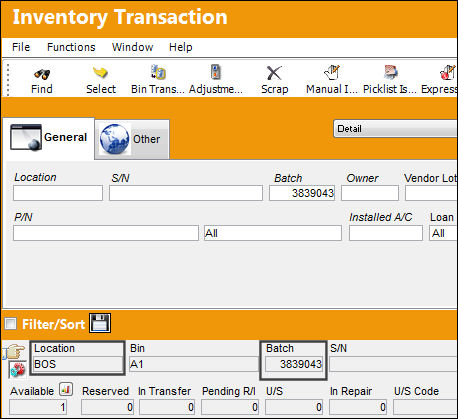The height and width of the screenshot is (419, 458).
Task: Click the pointing hand row icon
Action: click(x=15, y=352)
